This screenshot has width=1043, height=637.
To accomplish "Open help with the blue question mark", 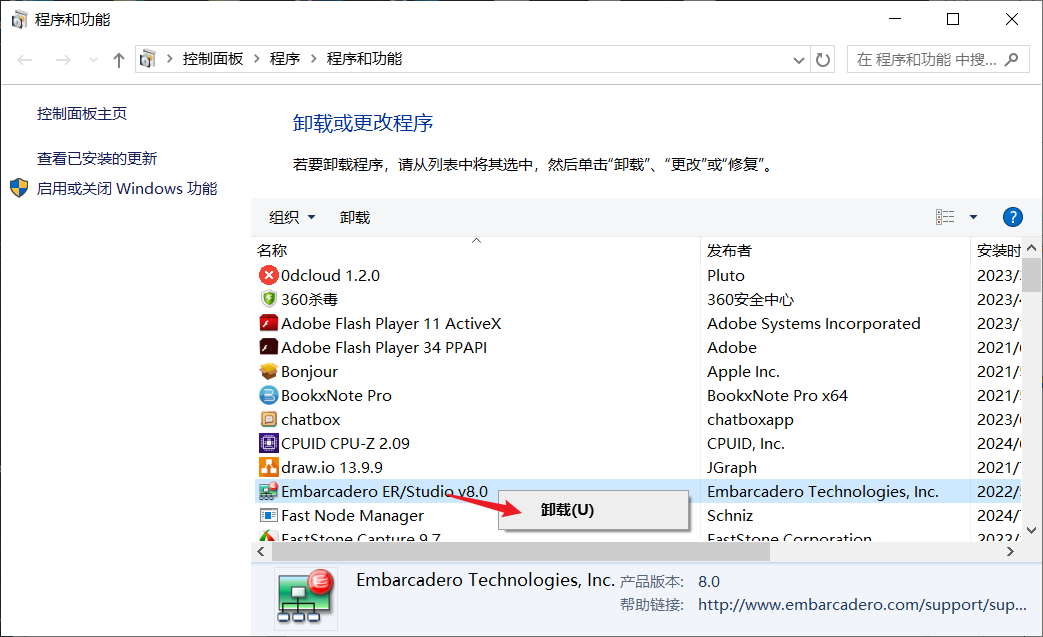I will click(1012, 217).
